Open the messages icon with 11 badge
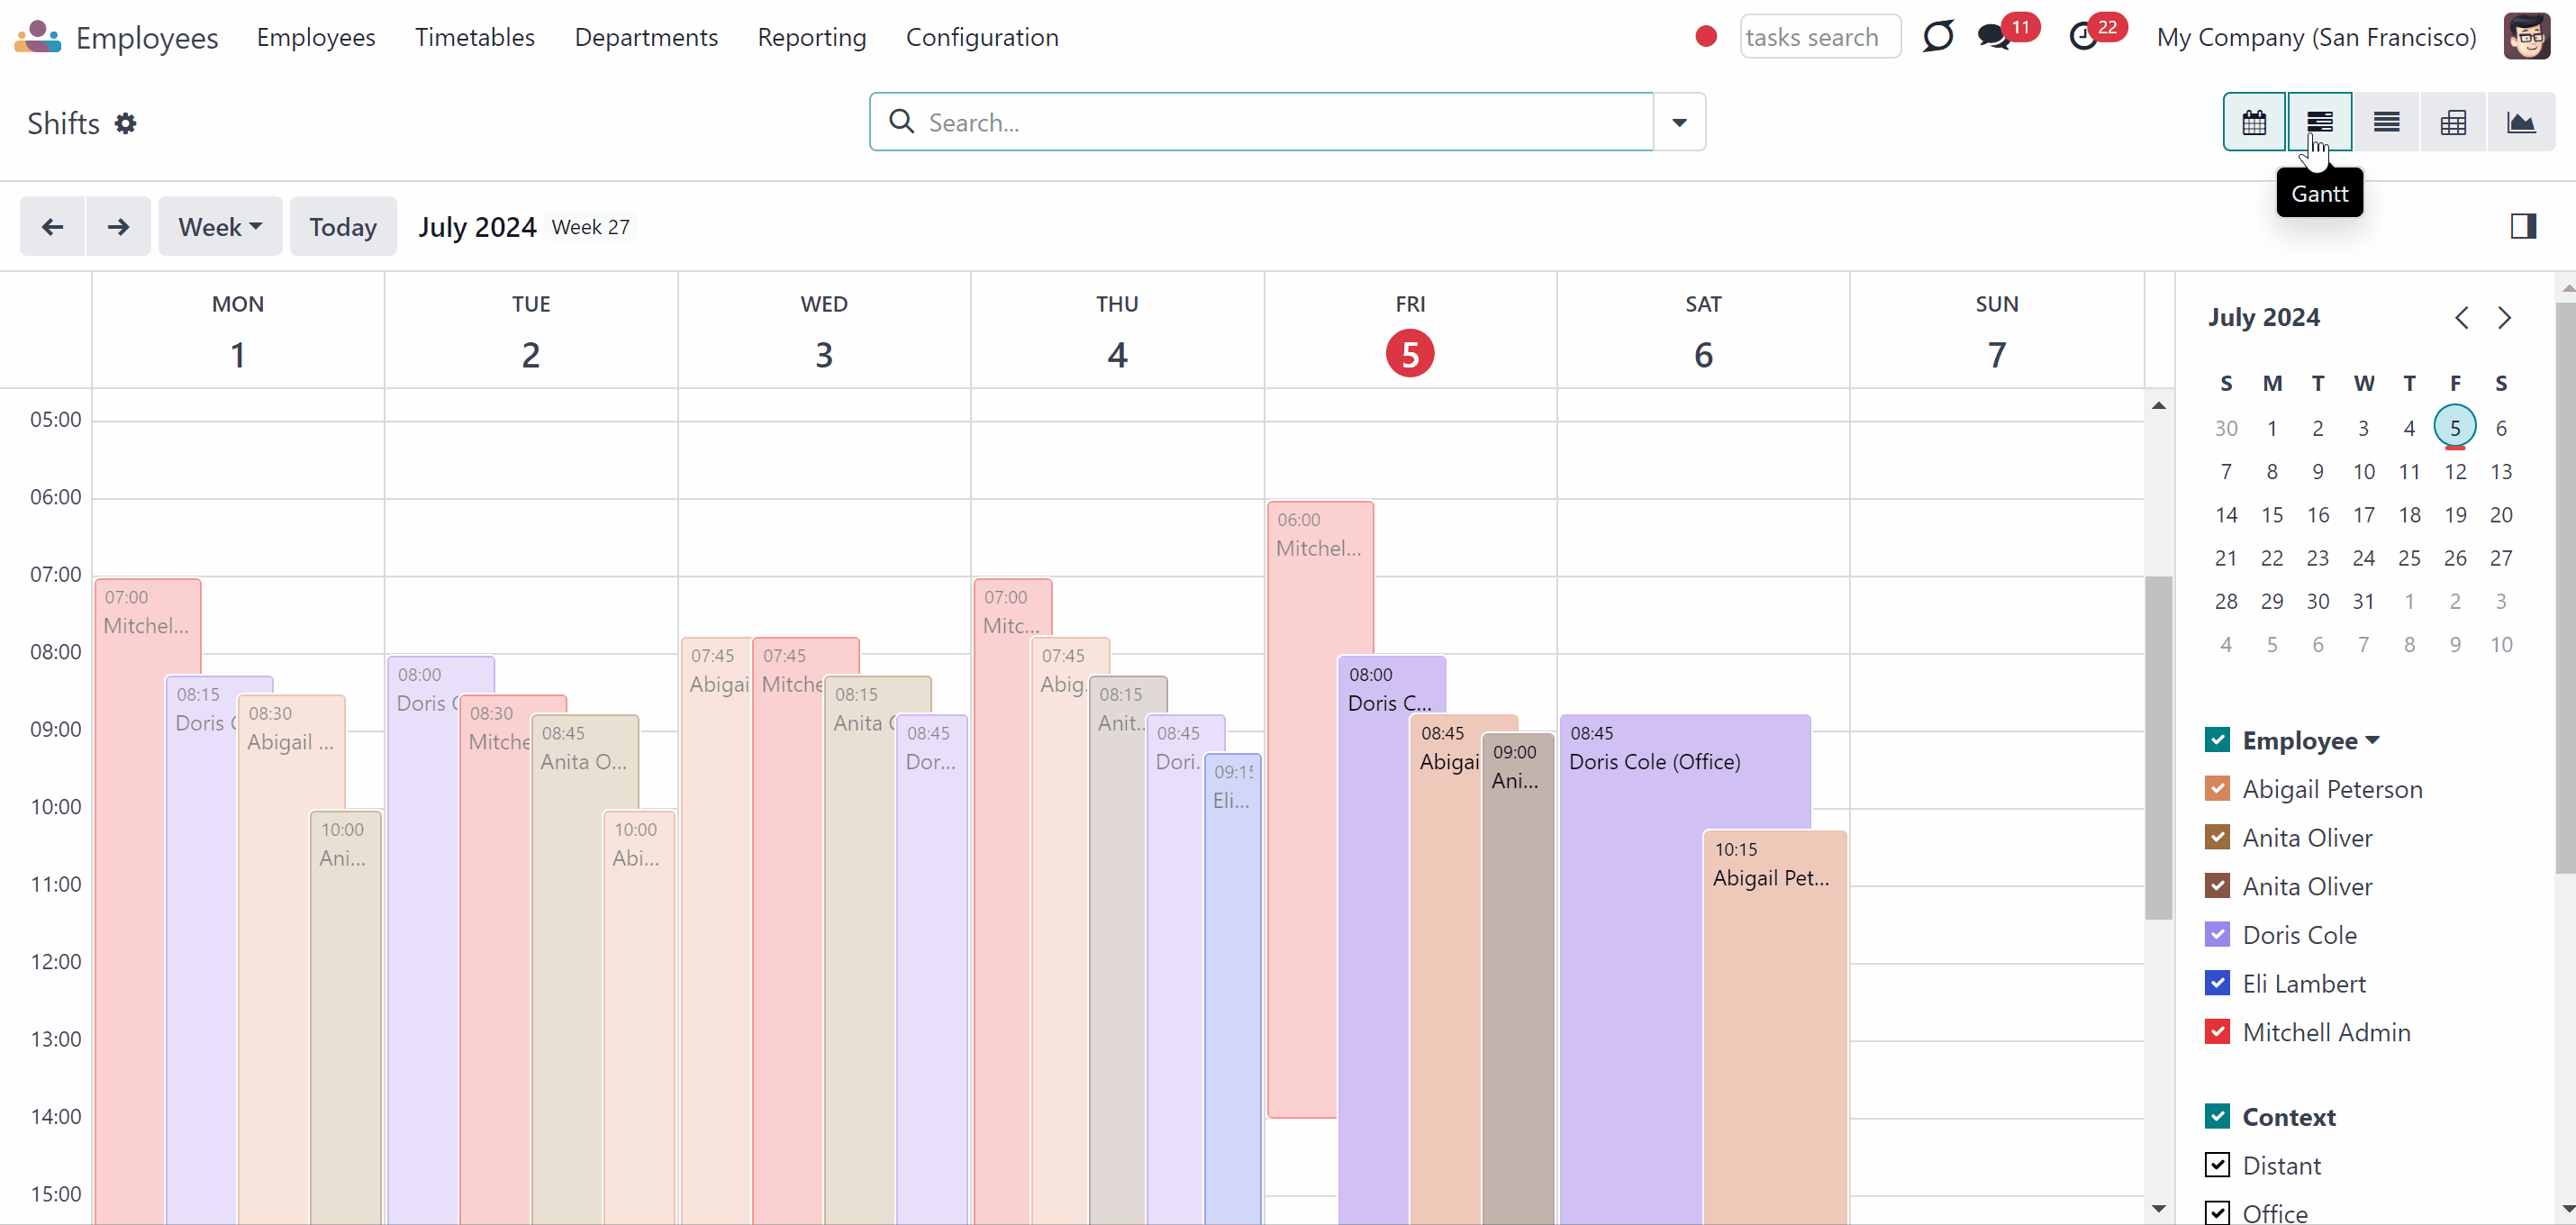Viewport: 2576px width, 1225px height. tap(1995, 37)
